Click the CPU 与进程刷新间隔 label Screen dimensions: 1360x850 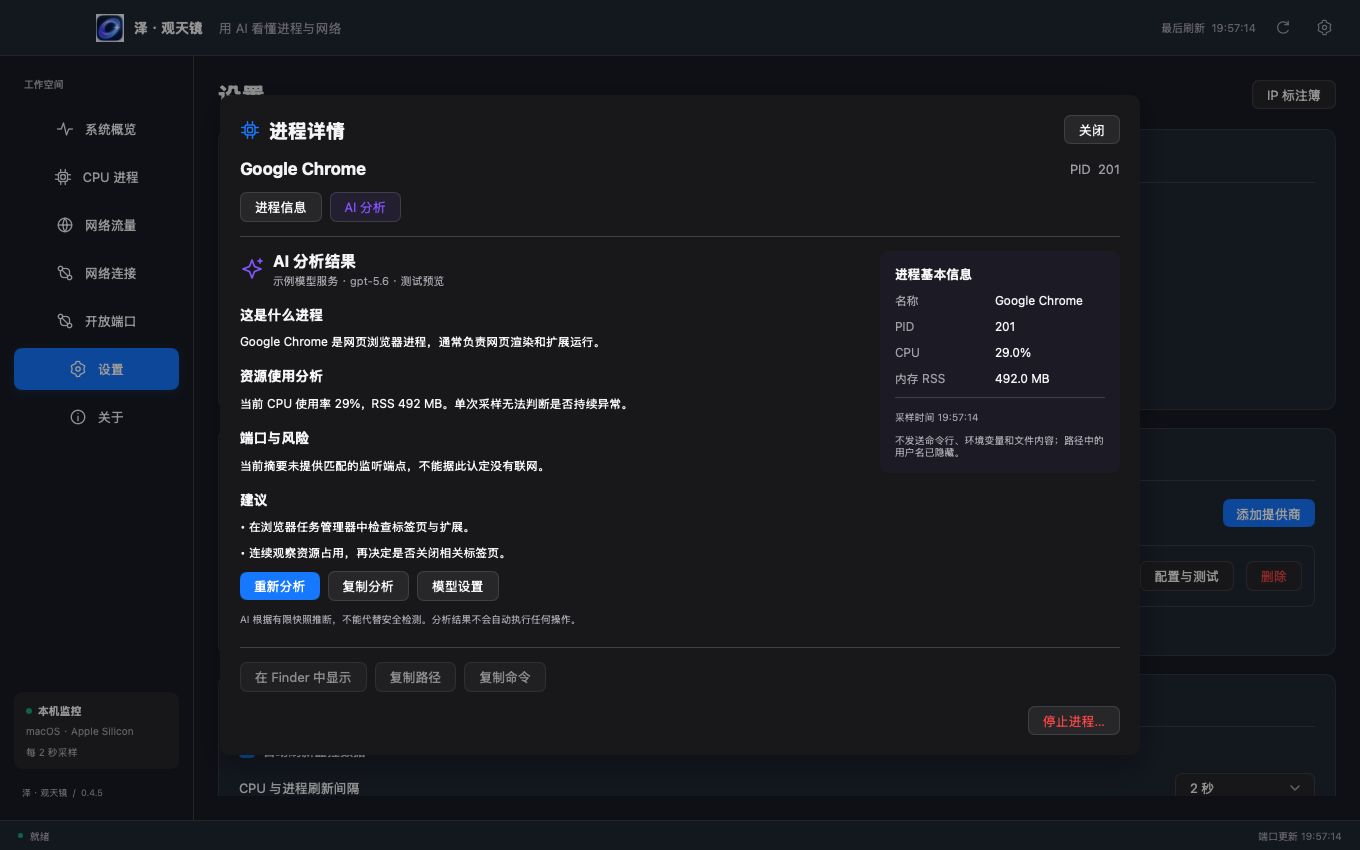point(299,788)
